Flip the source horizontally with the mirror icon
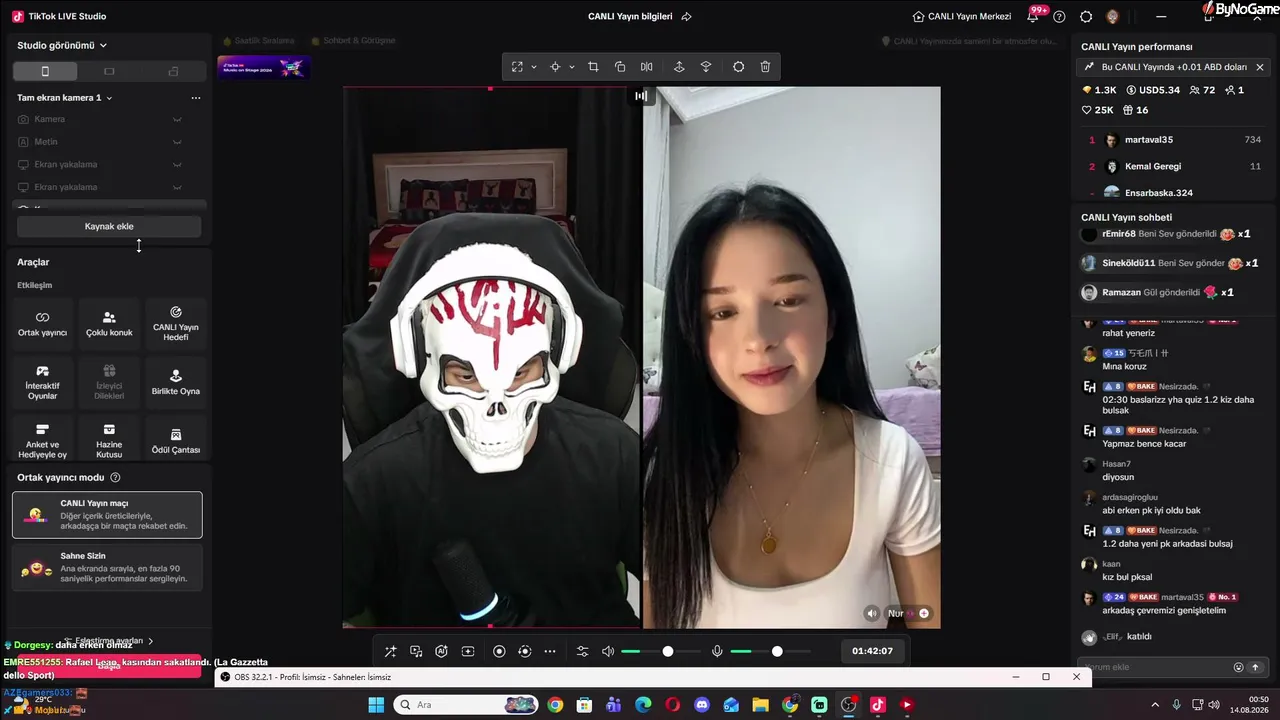1280x720 pixels. 647,67
